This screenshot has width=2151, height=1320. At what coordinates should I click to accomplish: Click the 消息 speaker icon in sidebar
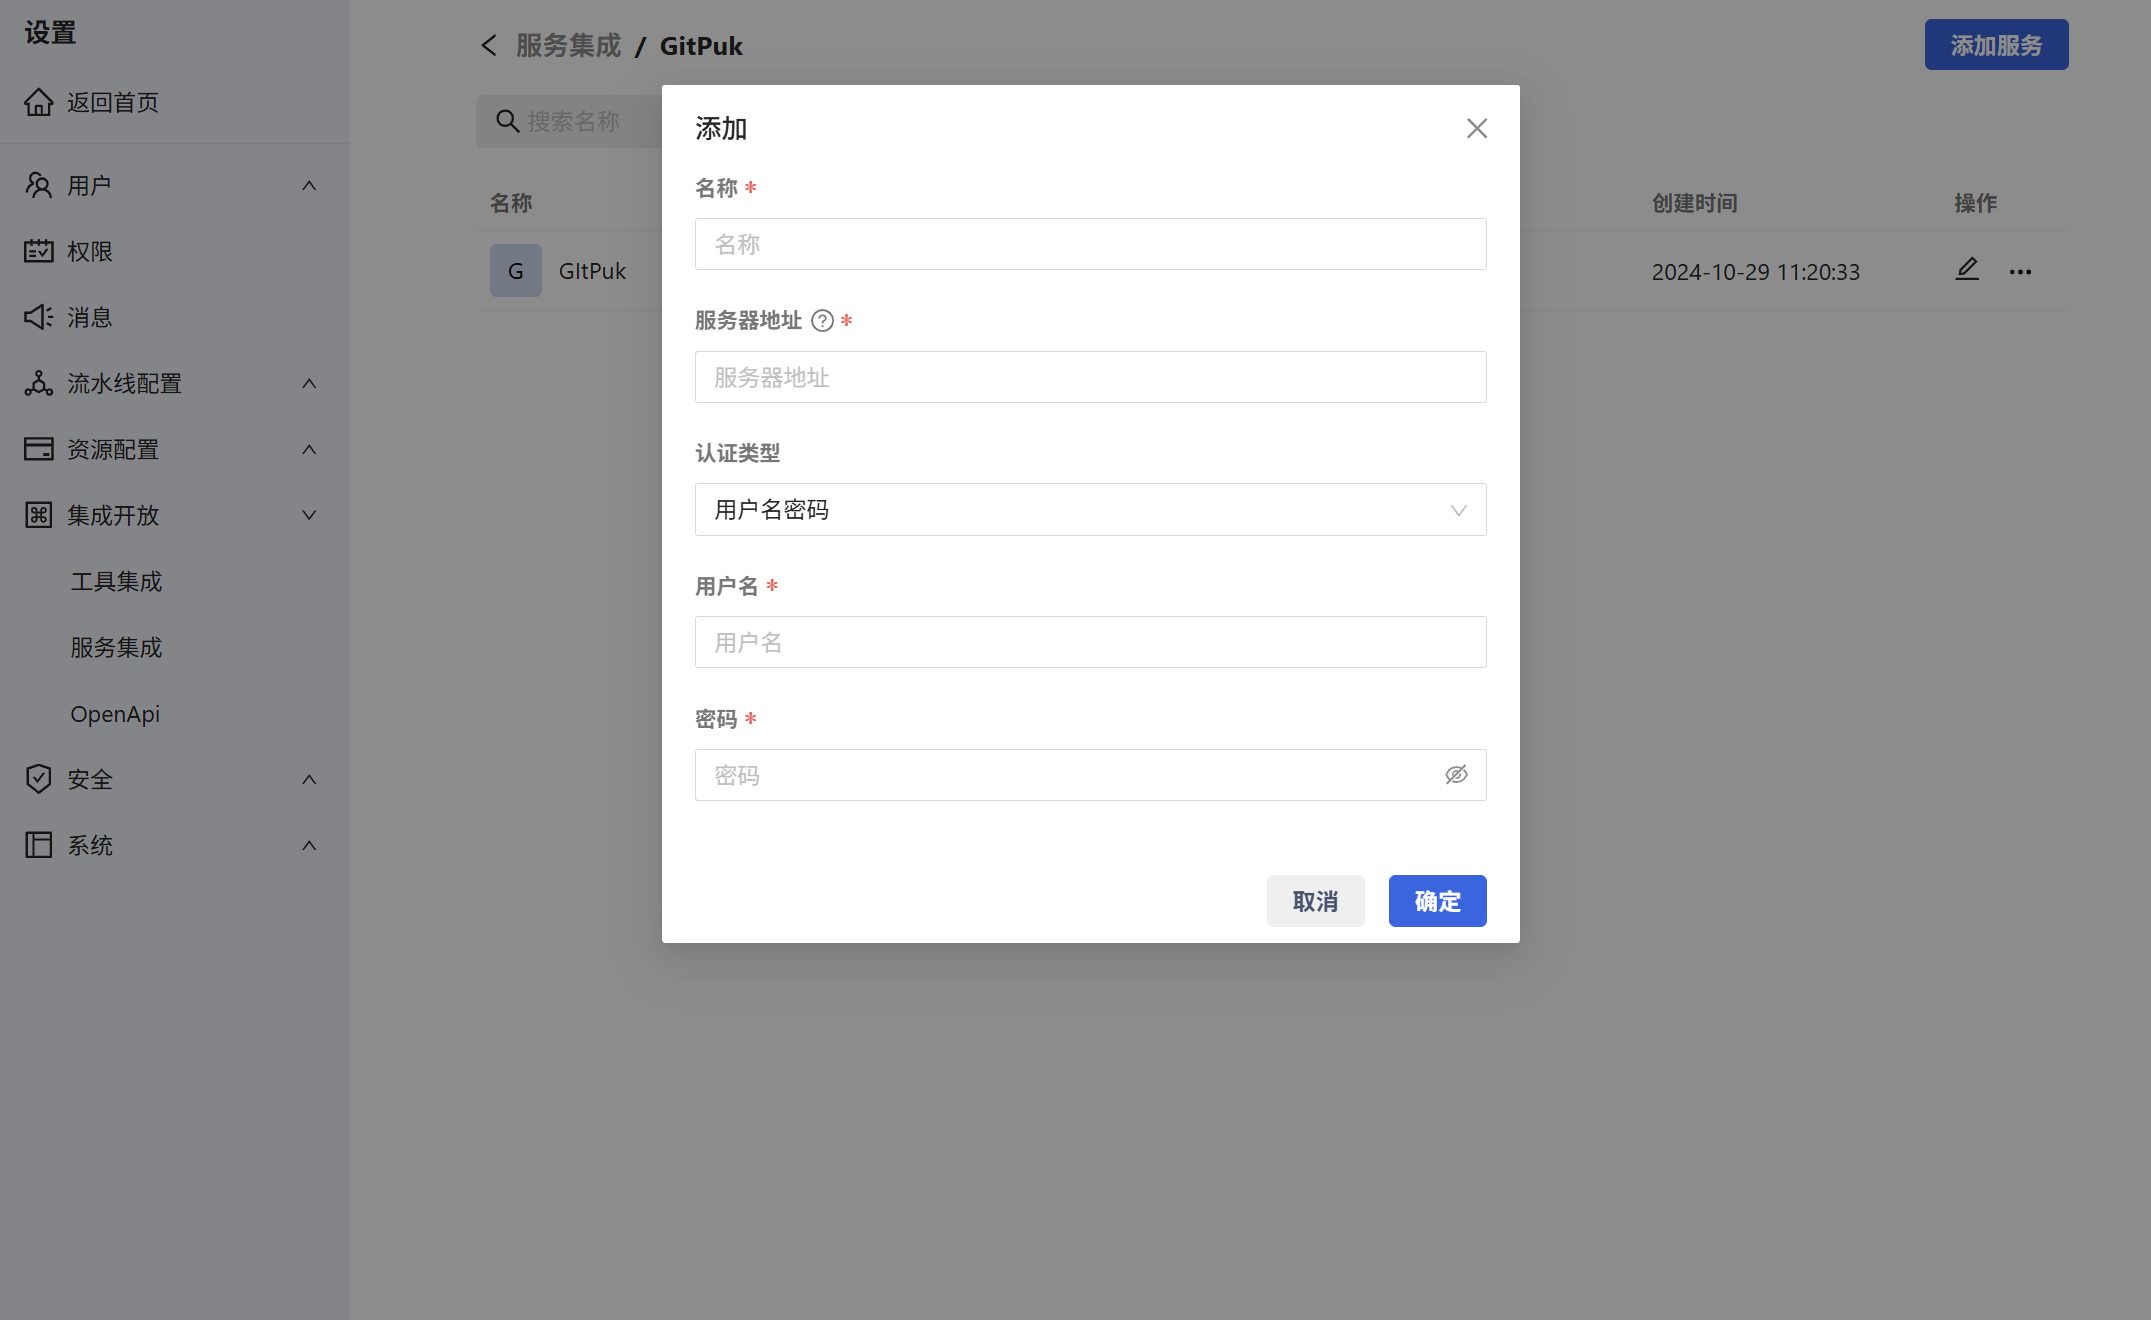click(x=38, y=317)
